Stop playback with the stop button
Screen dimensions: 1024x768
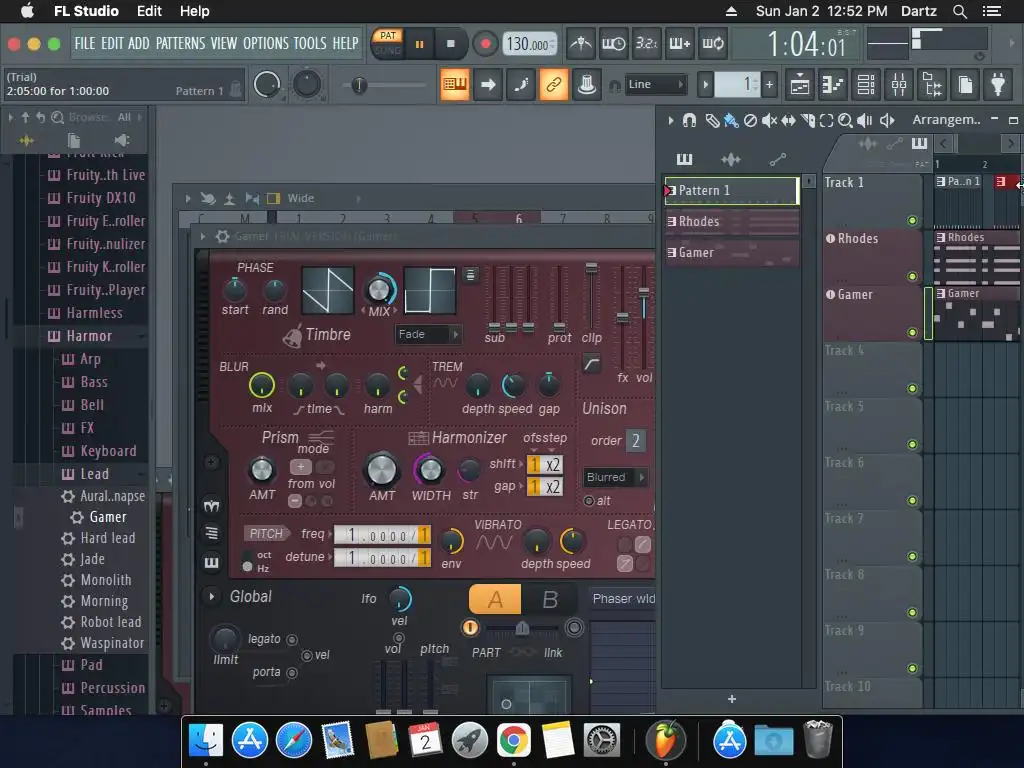[x=451, y=44]
